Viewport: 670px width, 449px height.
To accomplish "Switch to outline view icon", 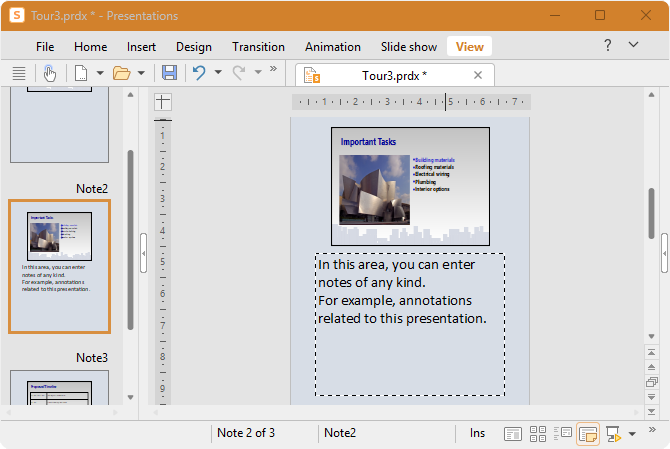I will (563, 434).
